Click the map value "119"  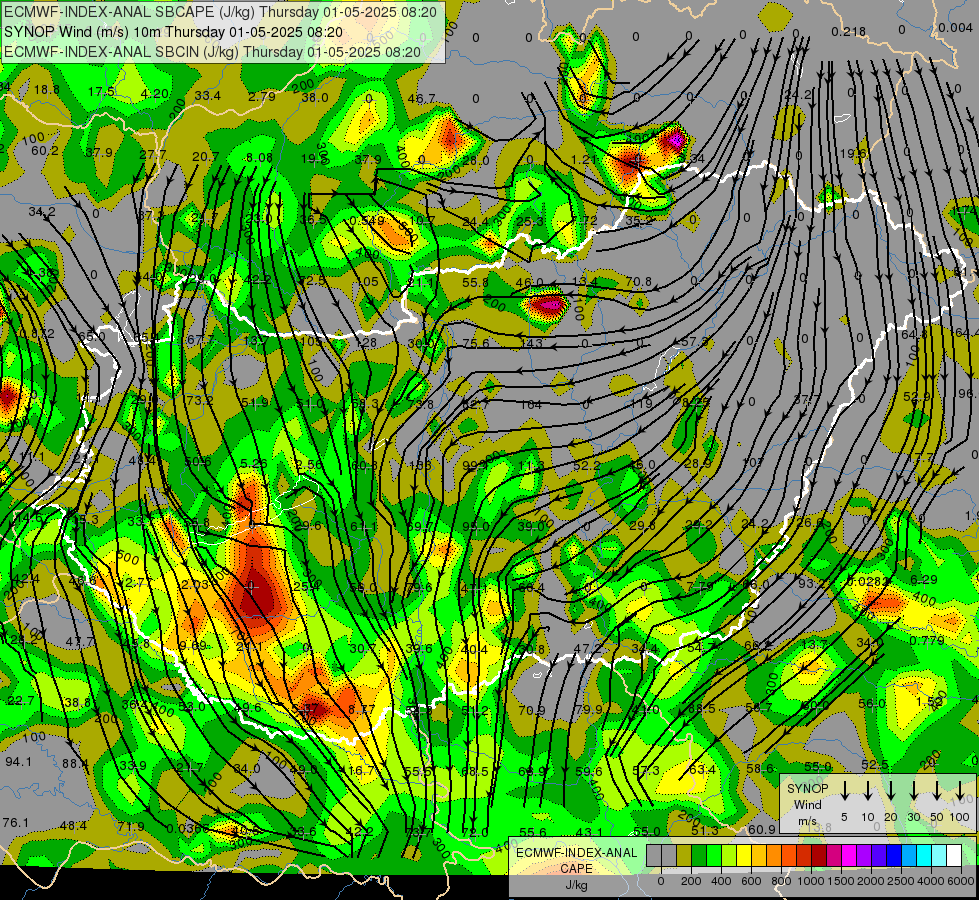coord(641,404)
